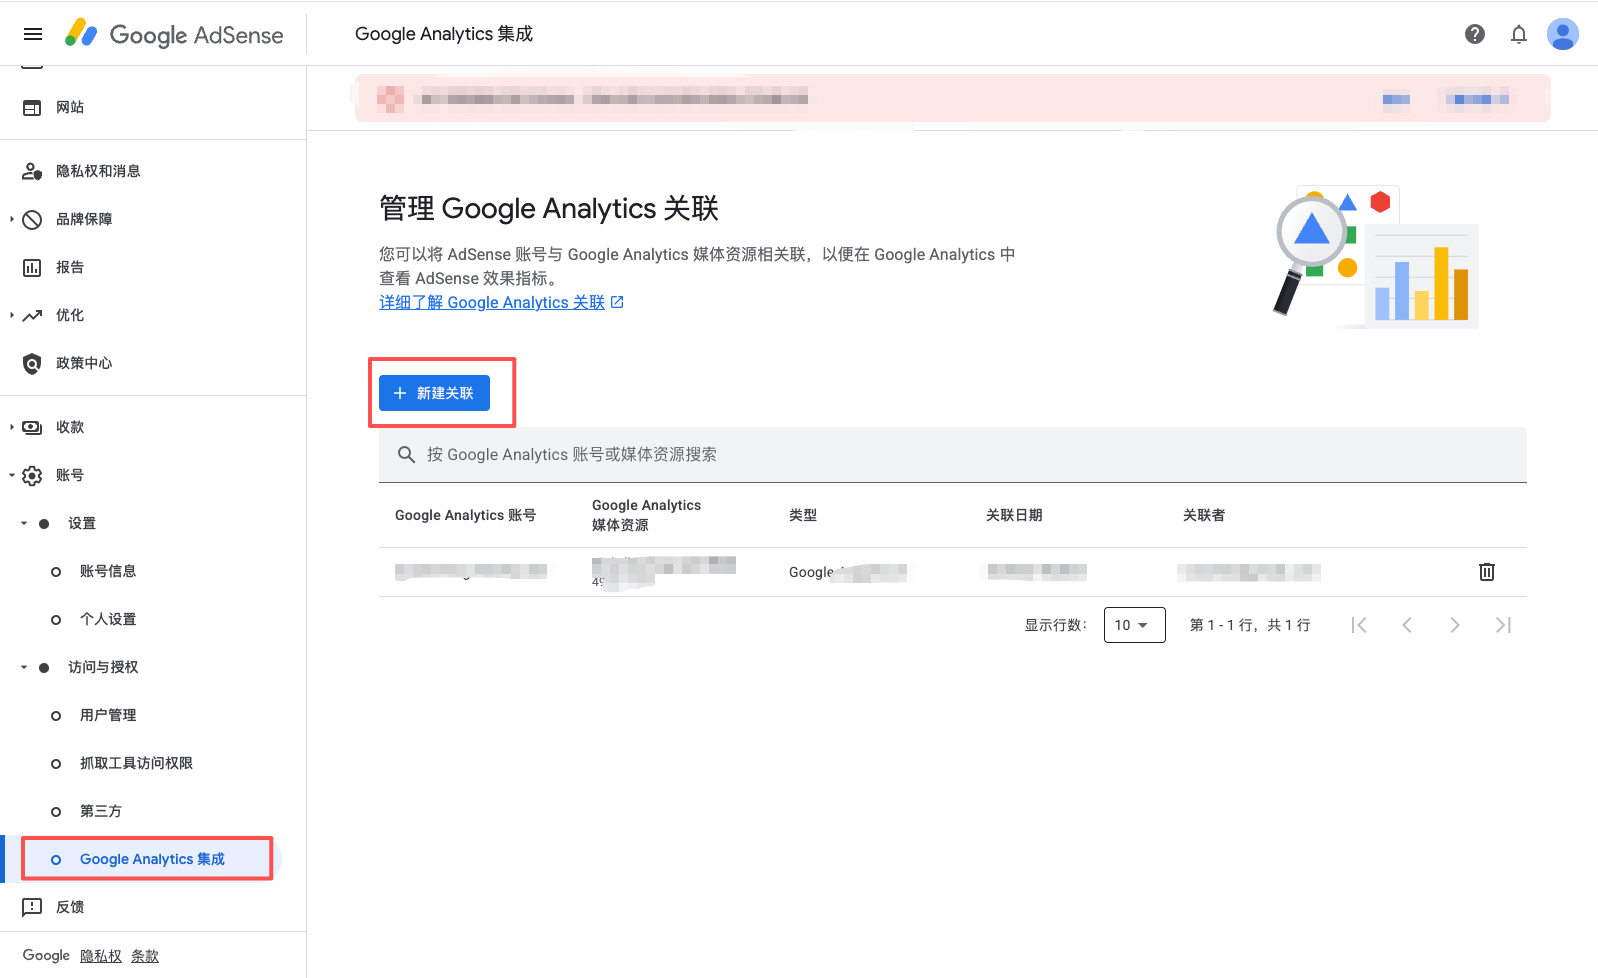Click the search magnifier icon
Image resolution: width=1598 pixels, height=978 pixels.
[406, 454]
